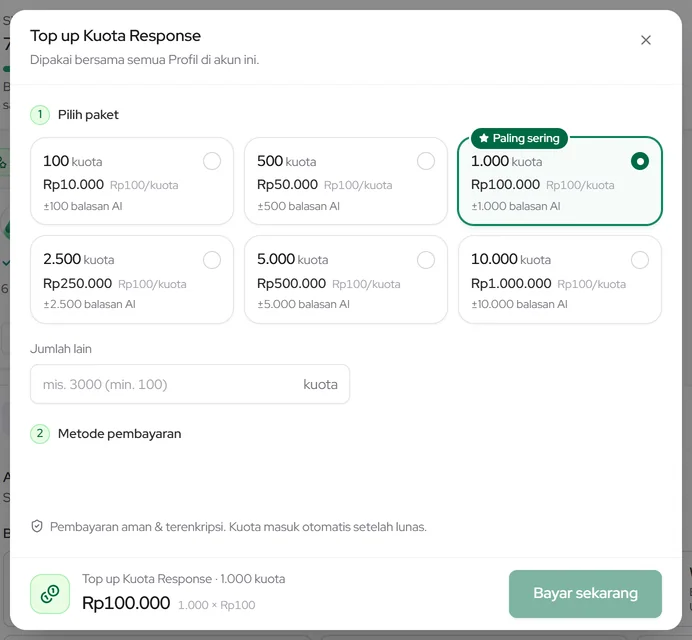The image size is (692, 640).
Task: Click the Rp10.000 price text
Action: click(x=73, y=184)
